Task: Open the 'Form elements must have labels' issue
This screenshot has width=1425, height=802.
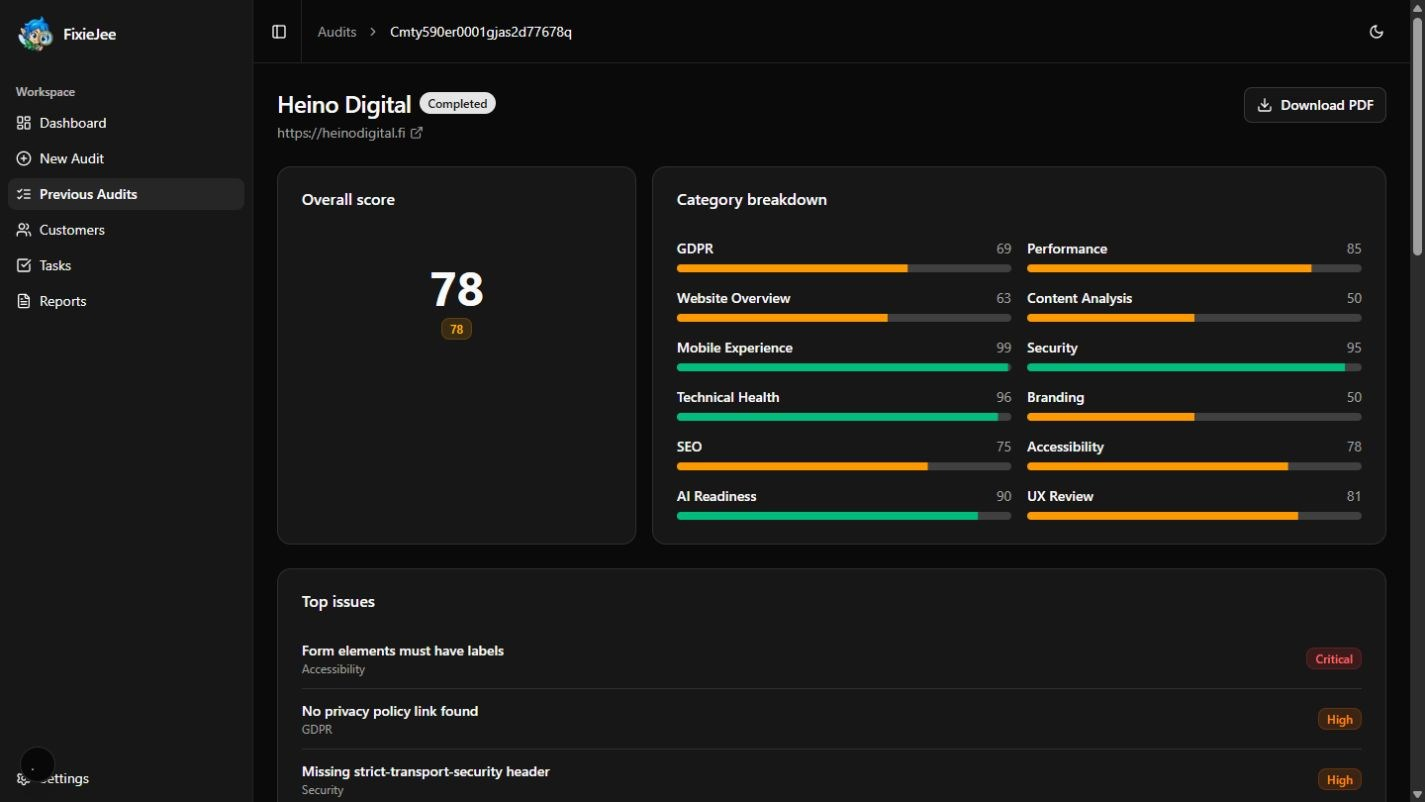Action: pos(831,659)
